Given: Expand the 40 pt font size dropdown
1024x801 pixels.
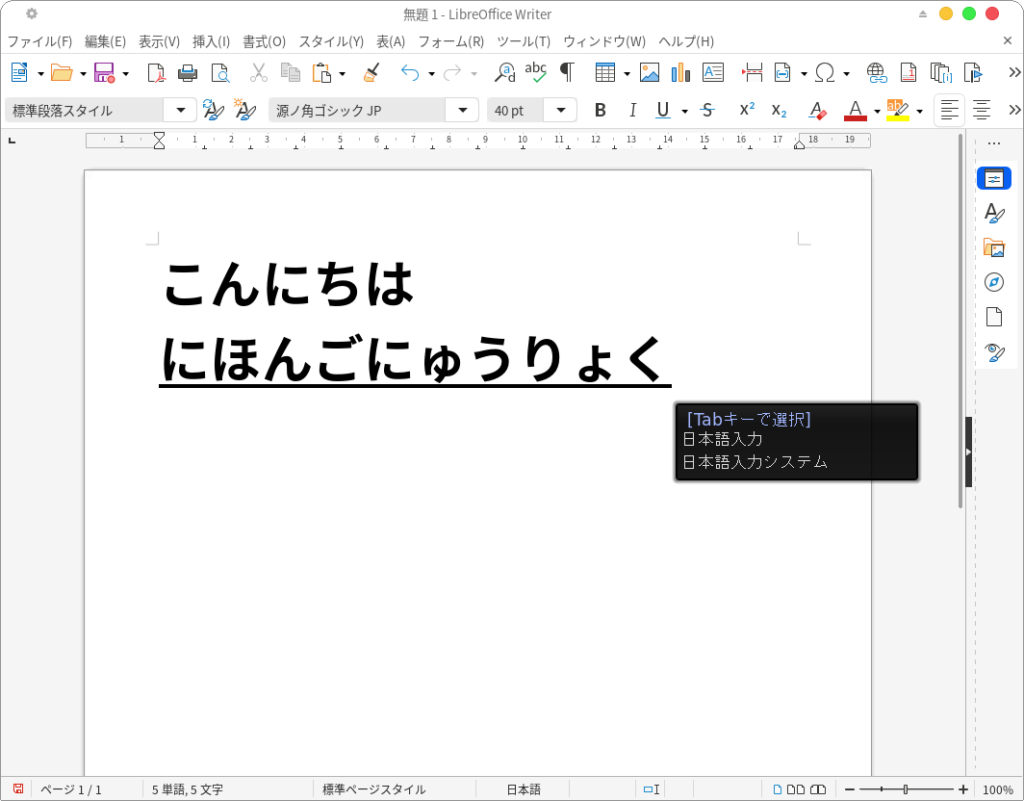Looking at the screenshot, I should pos(560,110).
